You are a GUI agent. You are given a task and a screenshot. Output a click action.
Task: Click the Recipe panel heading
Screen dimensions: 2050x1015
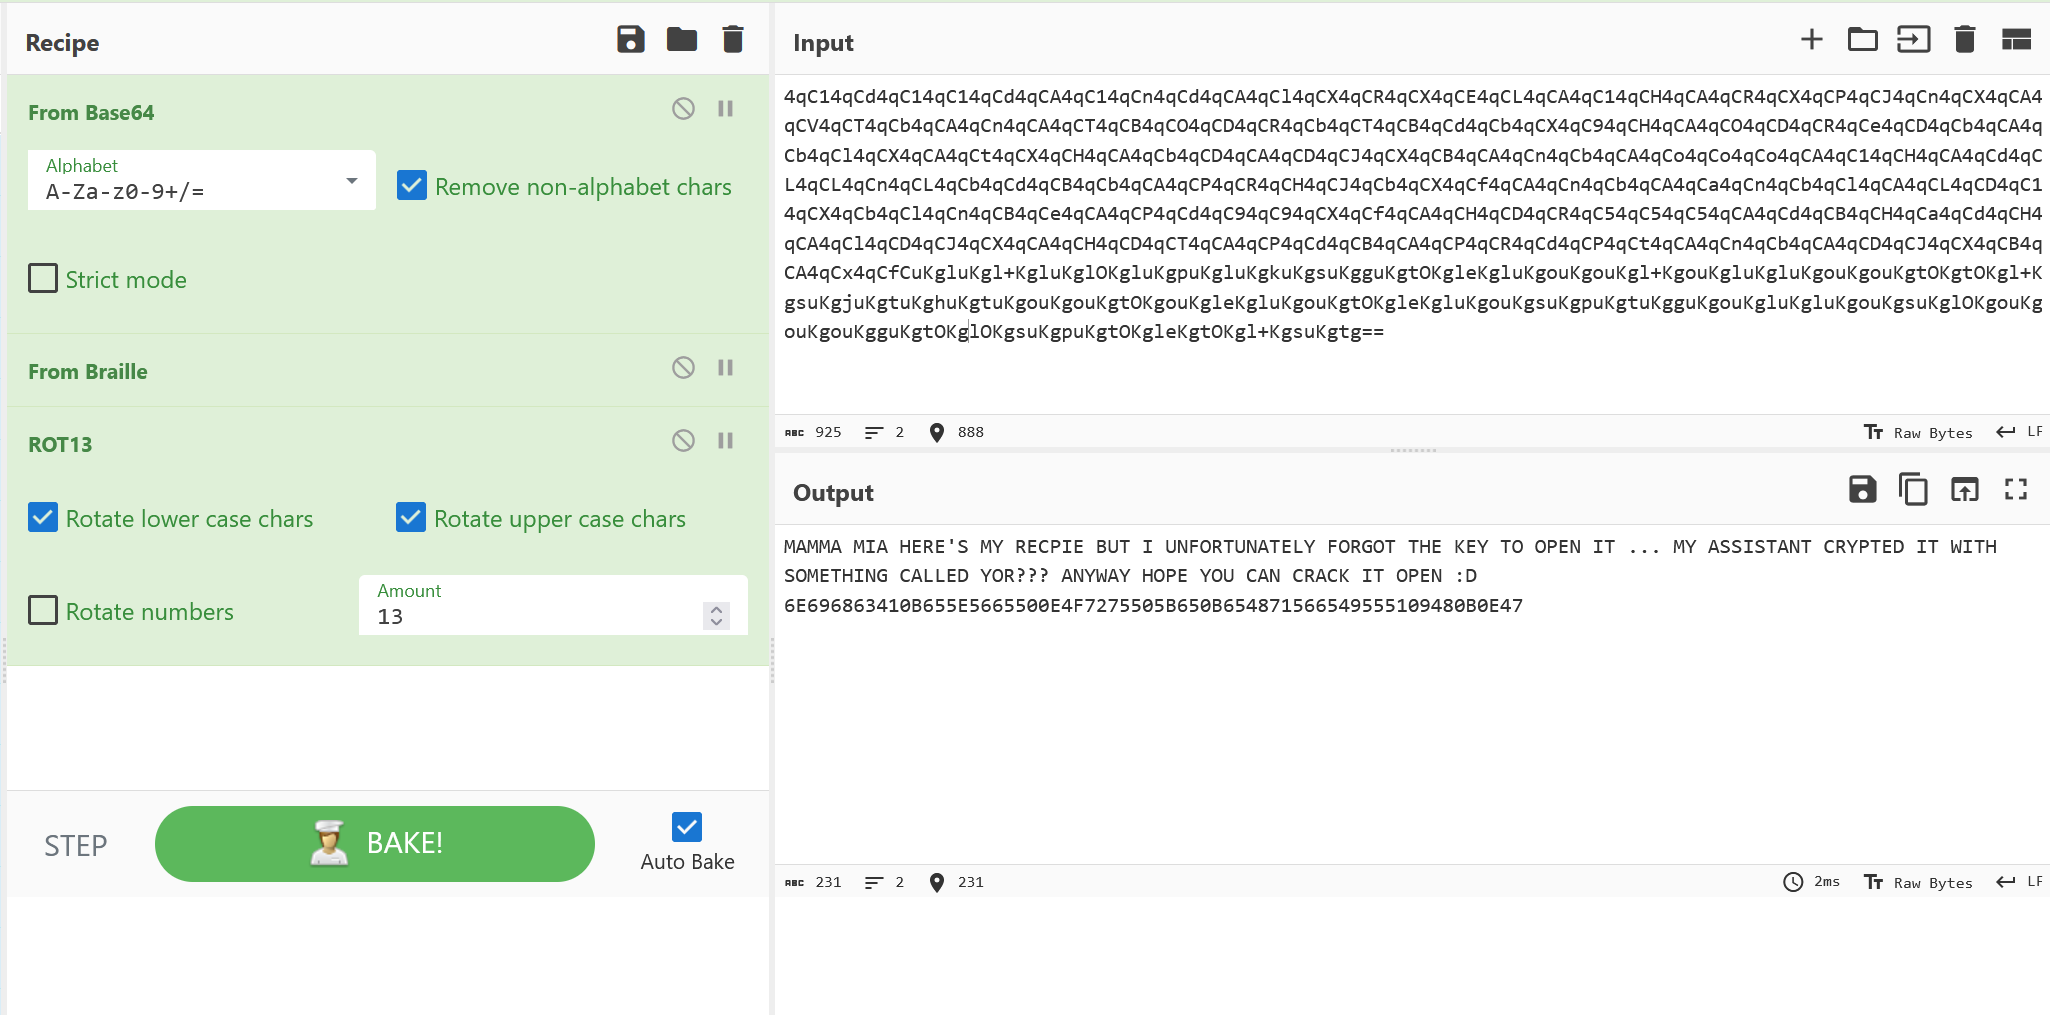click(62, 43)
